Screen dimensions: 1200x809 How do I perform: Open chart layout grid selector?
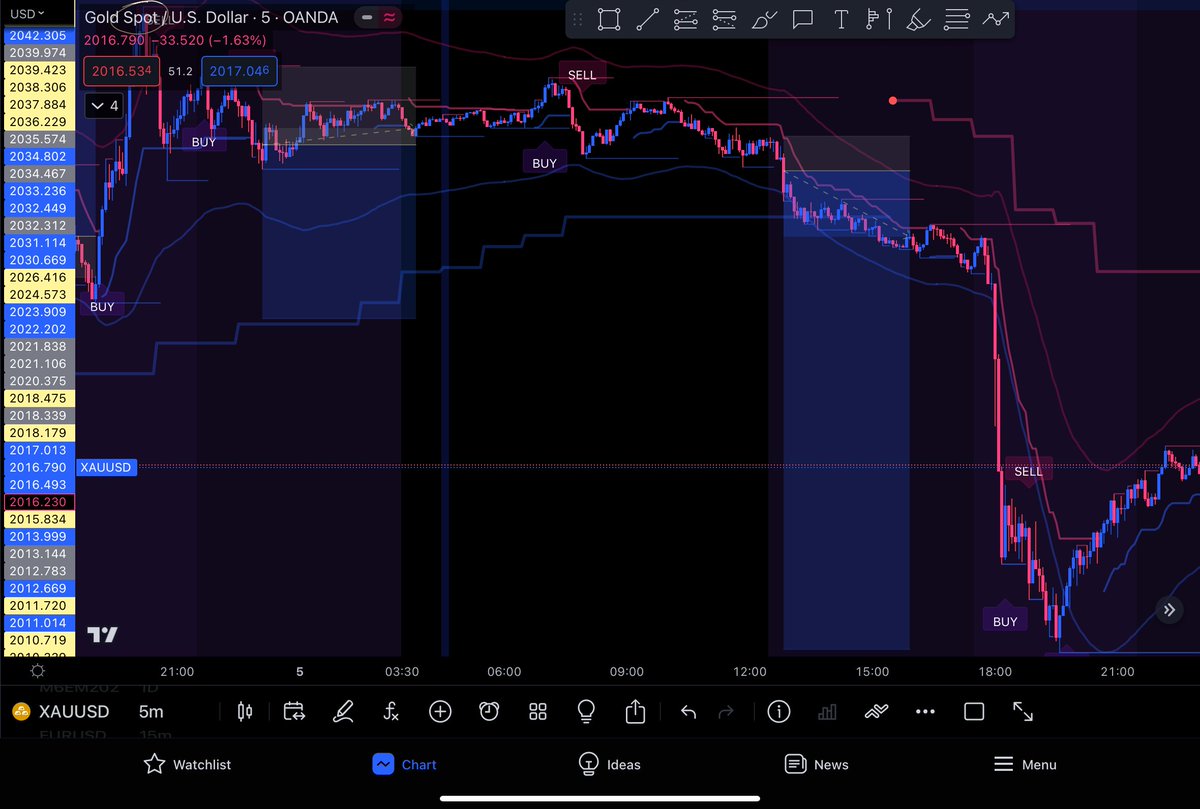[x=538, y=712]
